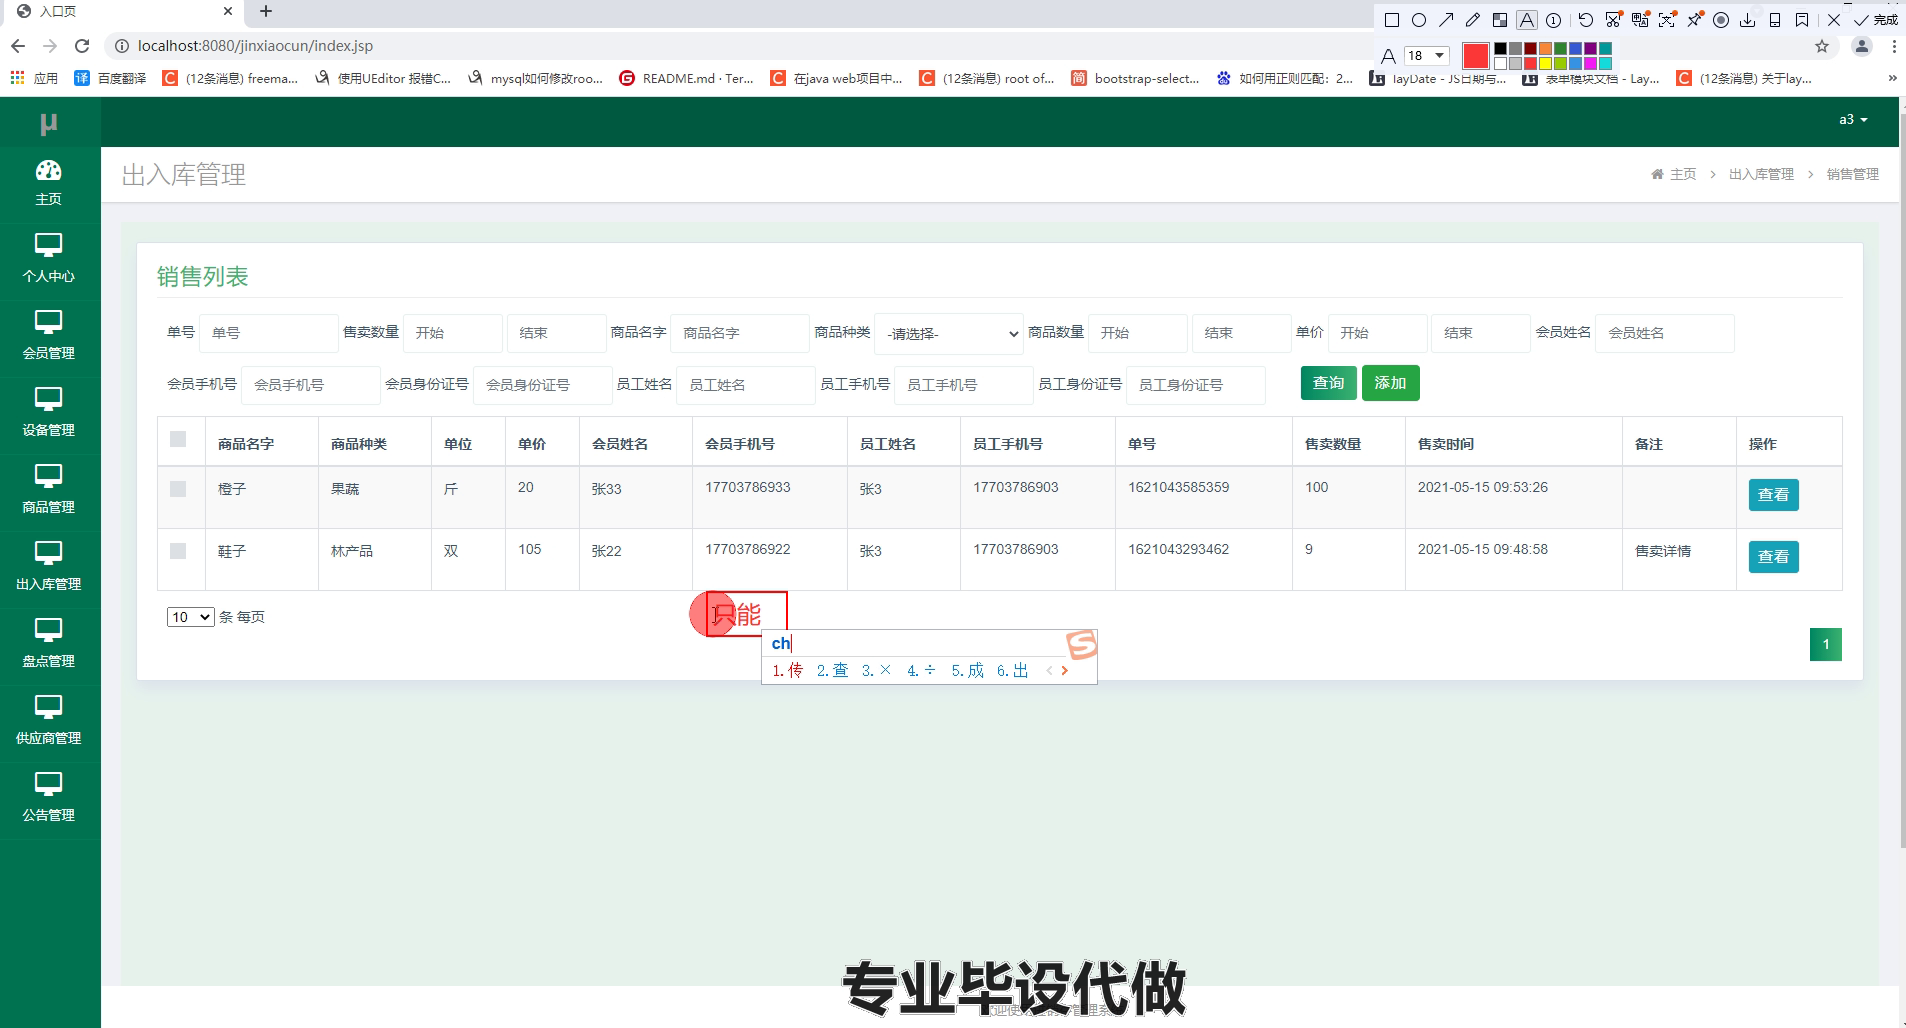Pick the large red current color swatch

[1475, 56]
